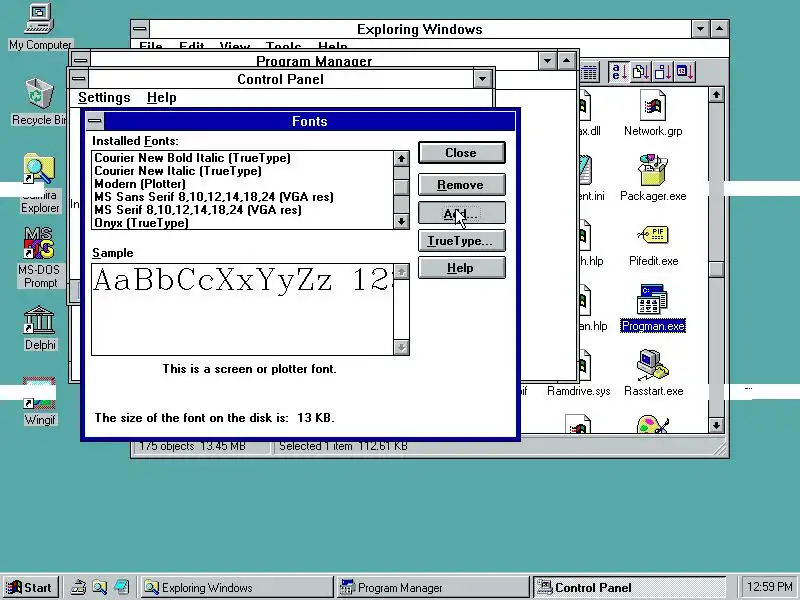Select MS Serif 8,10,12,14,18,24 (VGA res) font
800x600 pixels.
(242, 210)
